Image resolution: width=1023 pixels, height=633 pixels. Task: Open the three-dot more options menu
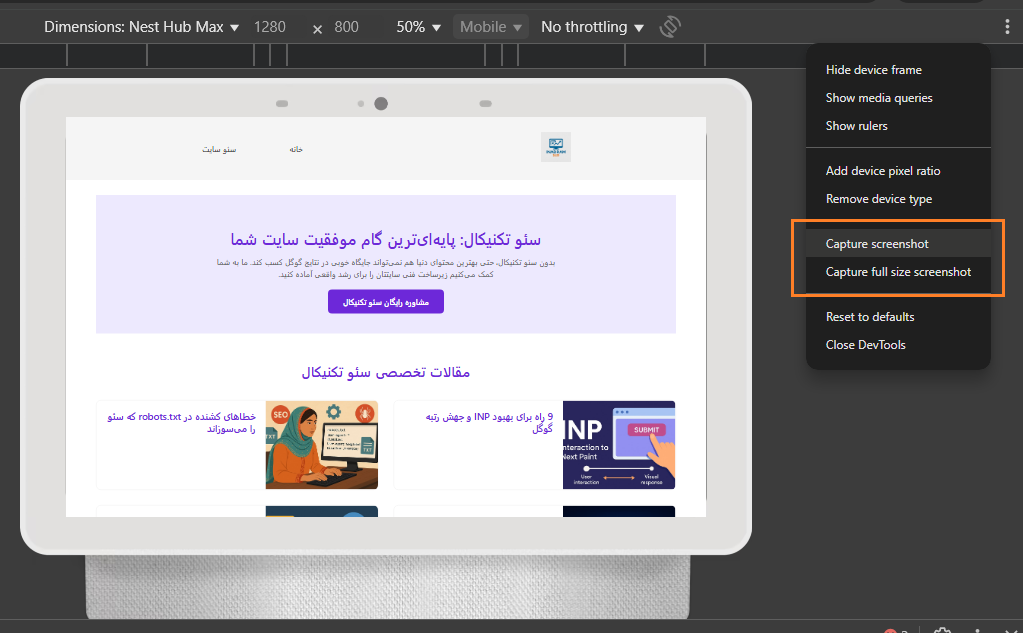[1007, 27]
